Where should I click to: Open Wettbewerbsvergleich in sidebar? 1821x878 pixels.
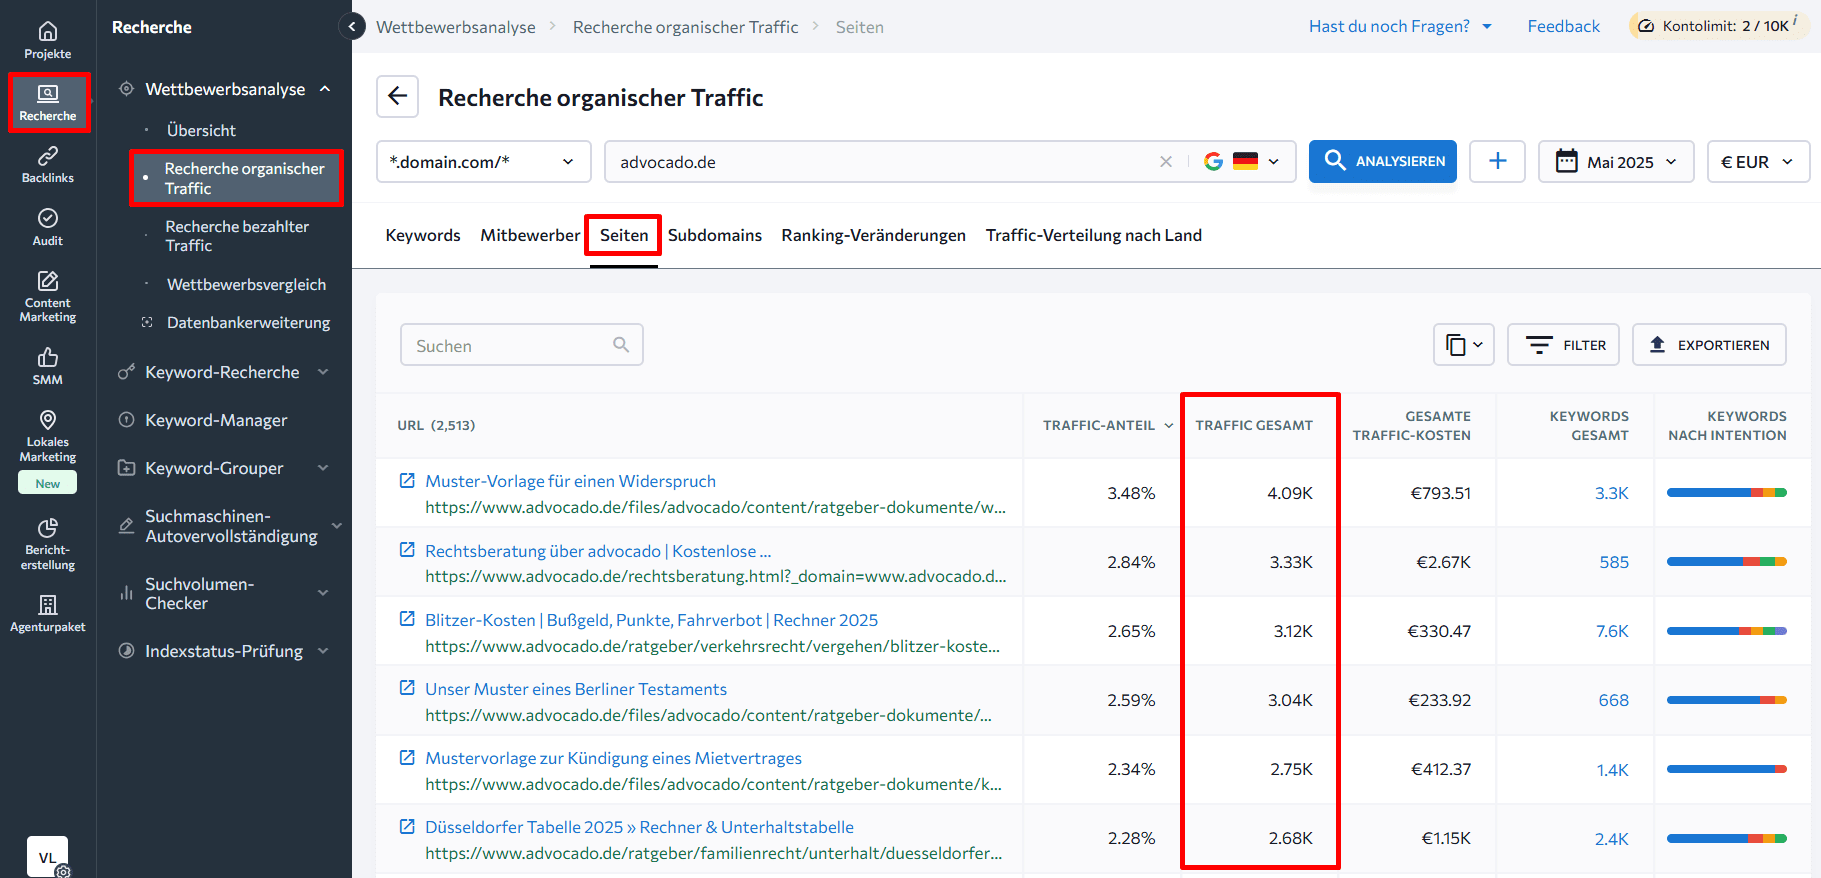(x=246, y=284)
